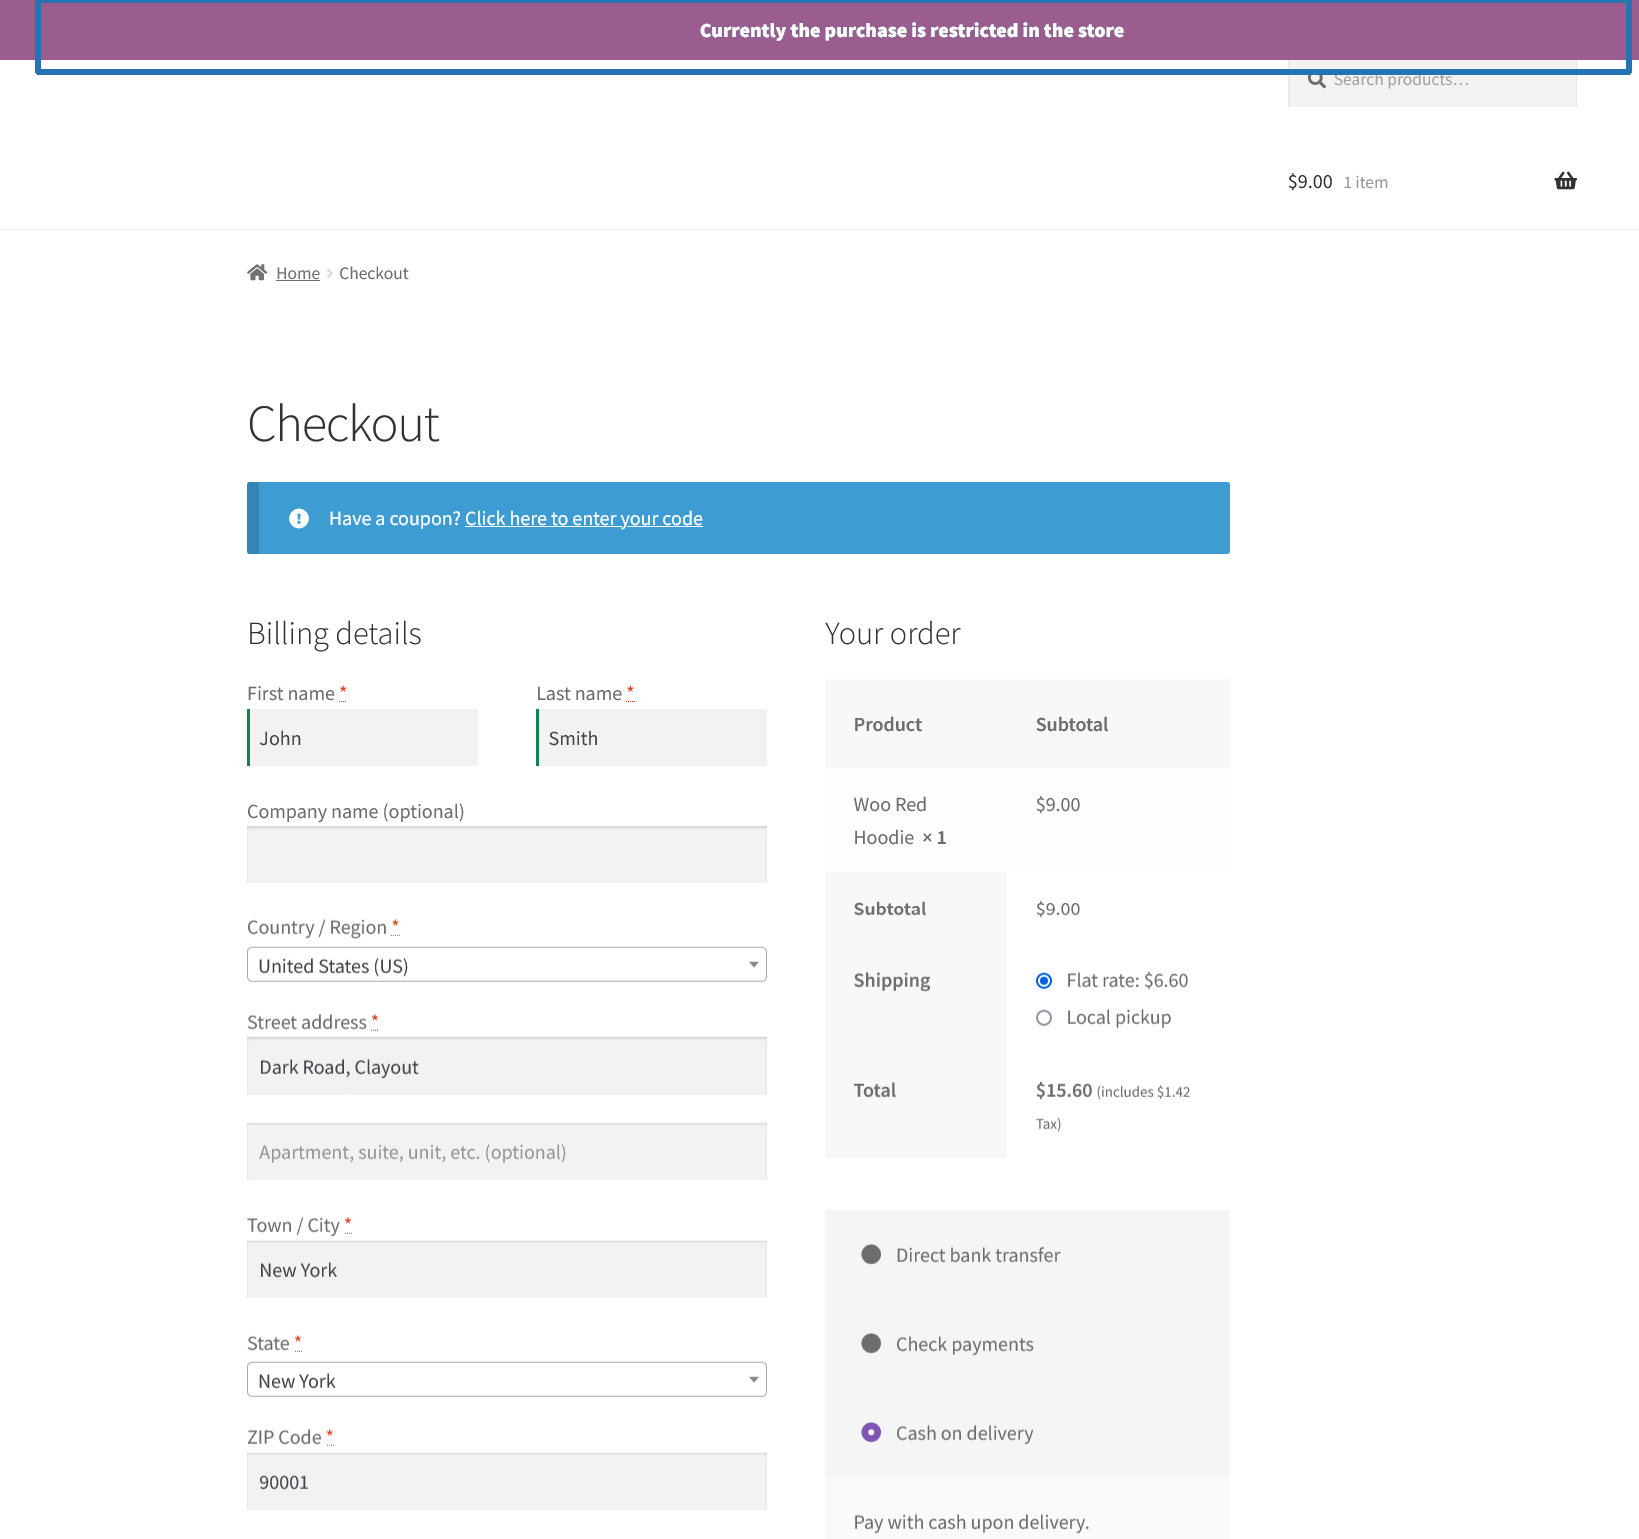The image size is (1639, 1539).
Task: Click the Town / City field
Action: pos(506,1269)
